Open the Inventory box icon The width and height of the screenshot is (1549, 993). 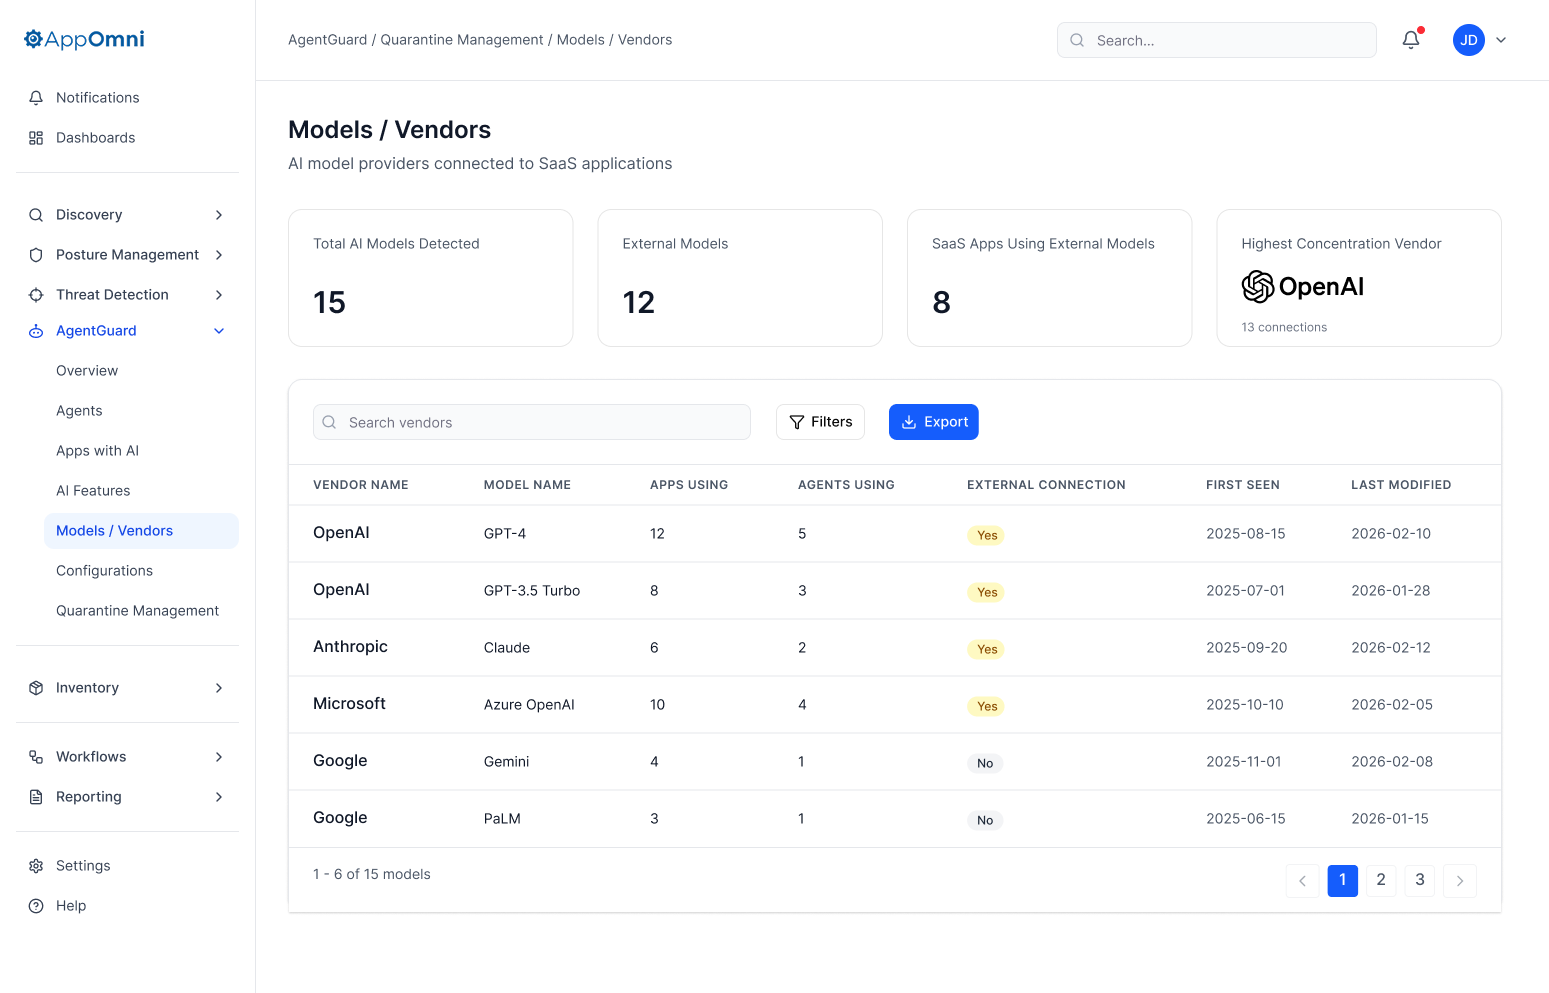[x=35, y=687]
